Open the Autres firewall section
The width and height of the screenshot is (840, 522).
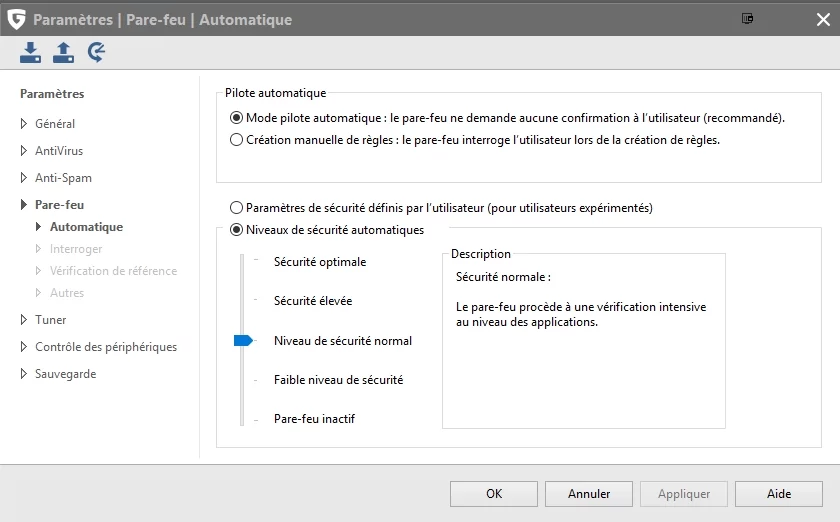[x=67, y=293]
